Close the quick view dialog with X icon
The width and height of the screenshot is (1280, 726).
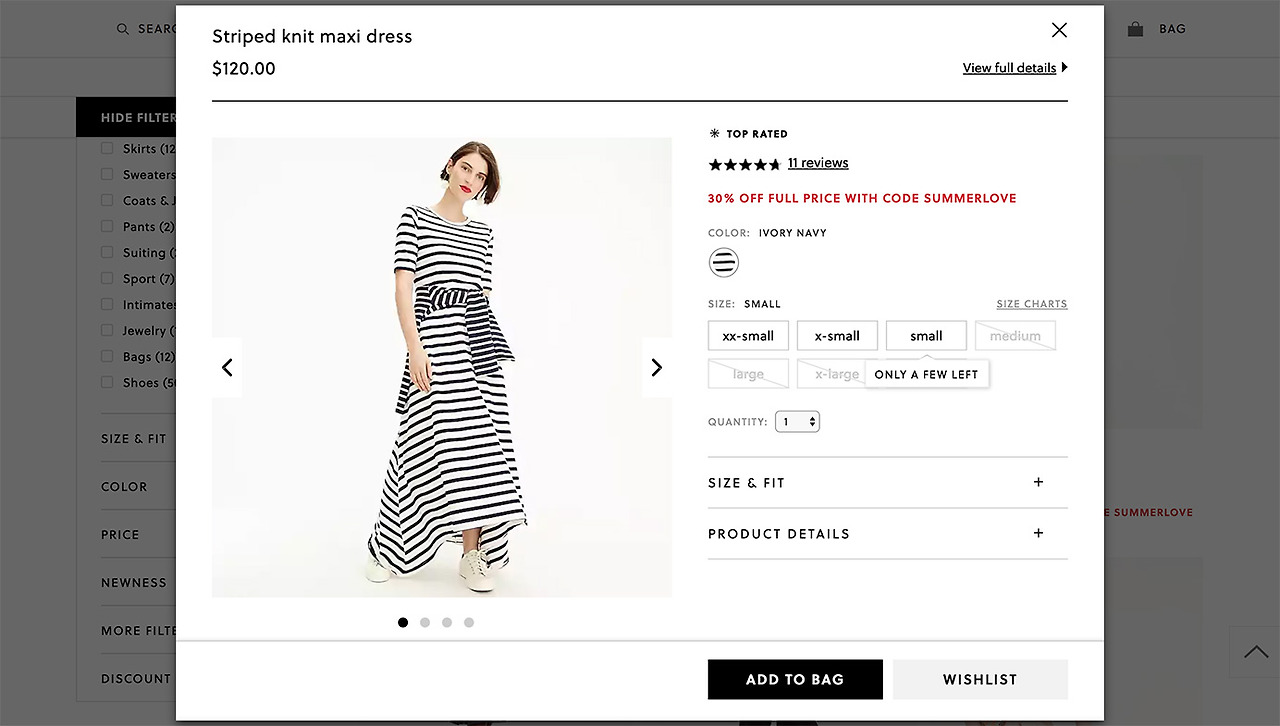[1059, 30]
